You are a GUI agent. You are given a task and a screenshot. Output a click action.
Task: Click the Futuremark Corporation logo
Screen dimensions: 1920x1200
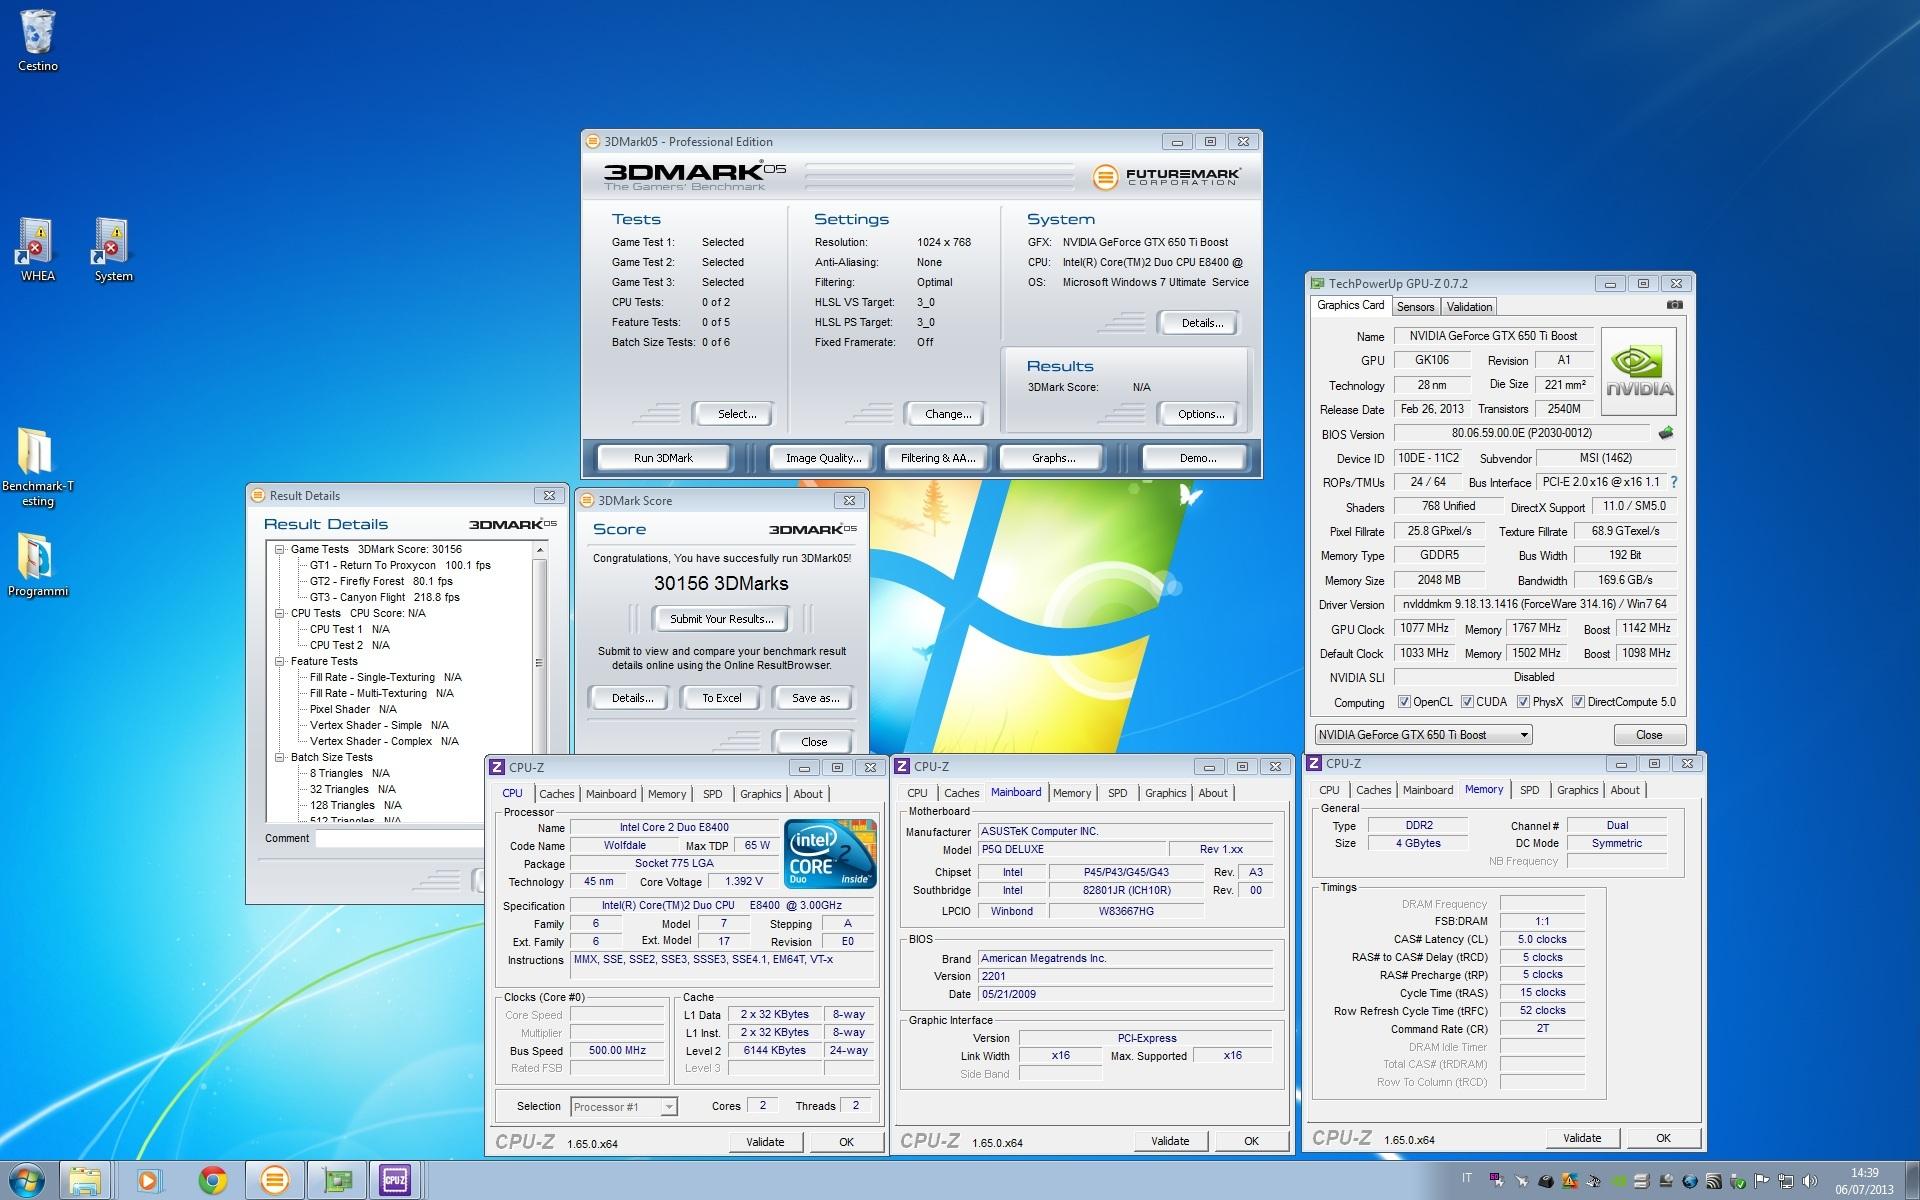1166,177
